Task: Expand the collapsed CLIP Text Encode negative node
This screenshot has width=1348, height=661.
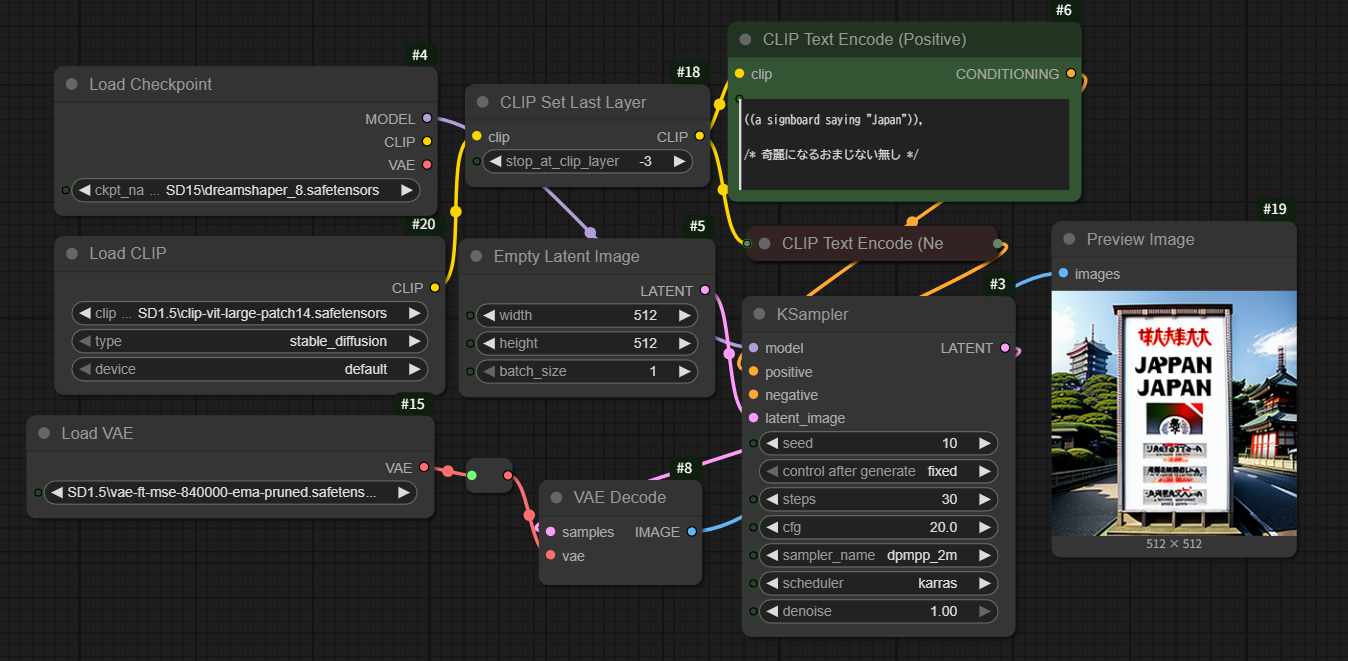Action: pos(765,244)
